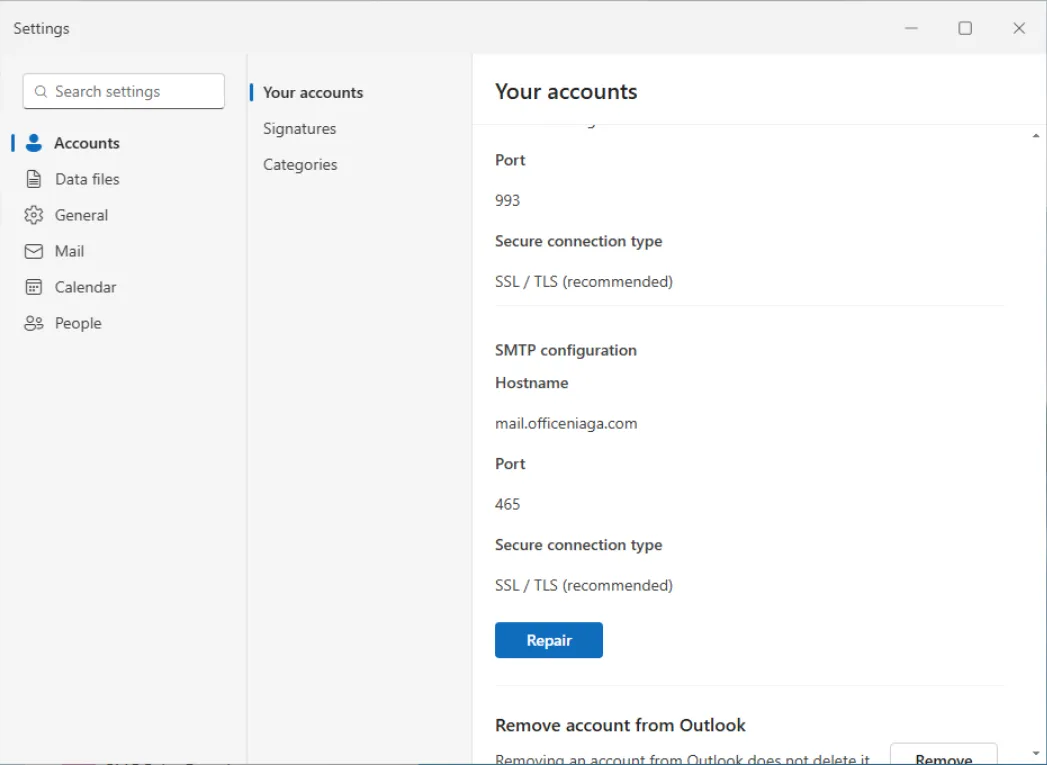The width and height of the screenshot is (1047, 765).
Task: Switch to the Signatures tab
Action: (299, 129)
